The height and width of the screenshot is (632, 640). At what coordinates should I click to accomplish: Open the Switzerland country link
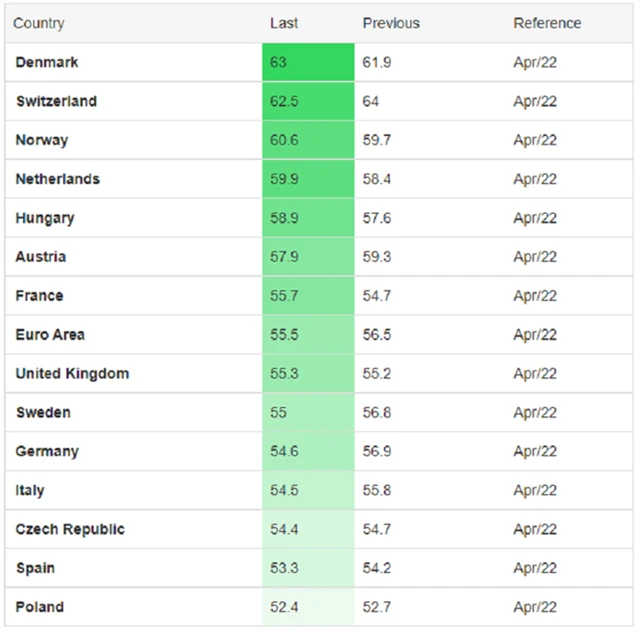(56, 101)
